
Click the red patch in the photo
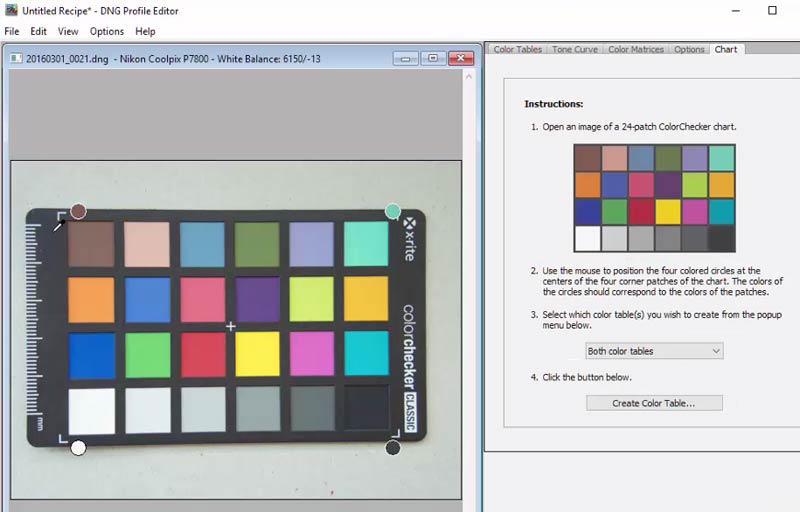[x=203, y=355]
